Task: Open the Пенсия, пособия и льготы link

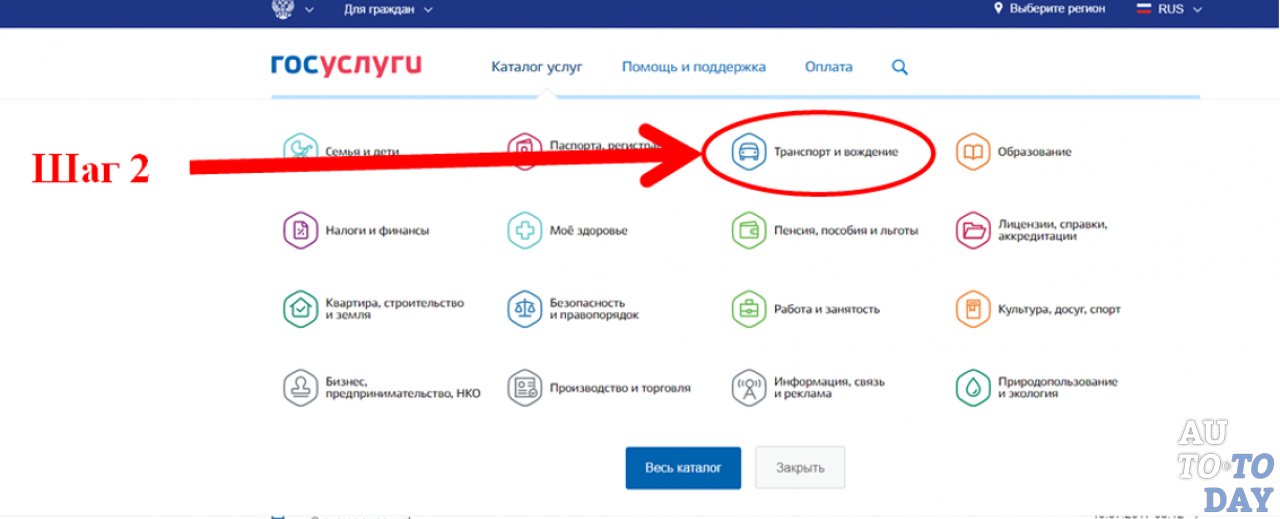Action: tap(846, 230)
